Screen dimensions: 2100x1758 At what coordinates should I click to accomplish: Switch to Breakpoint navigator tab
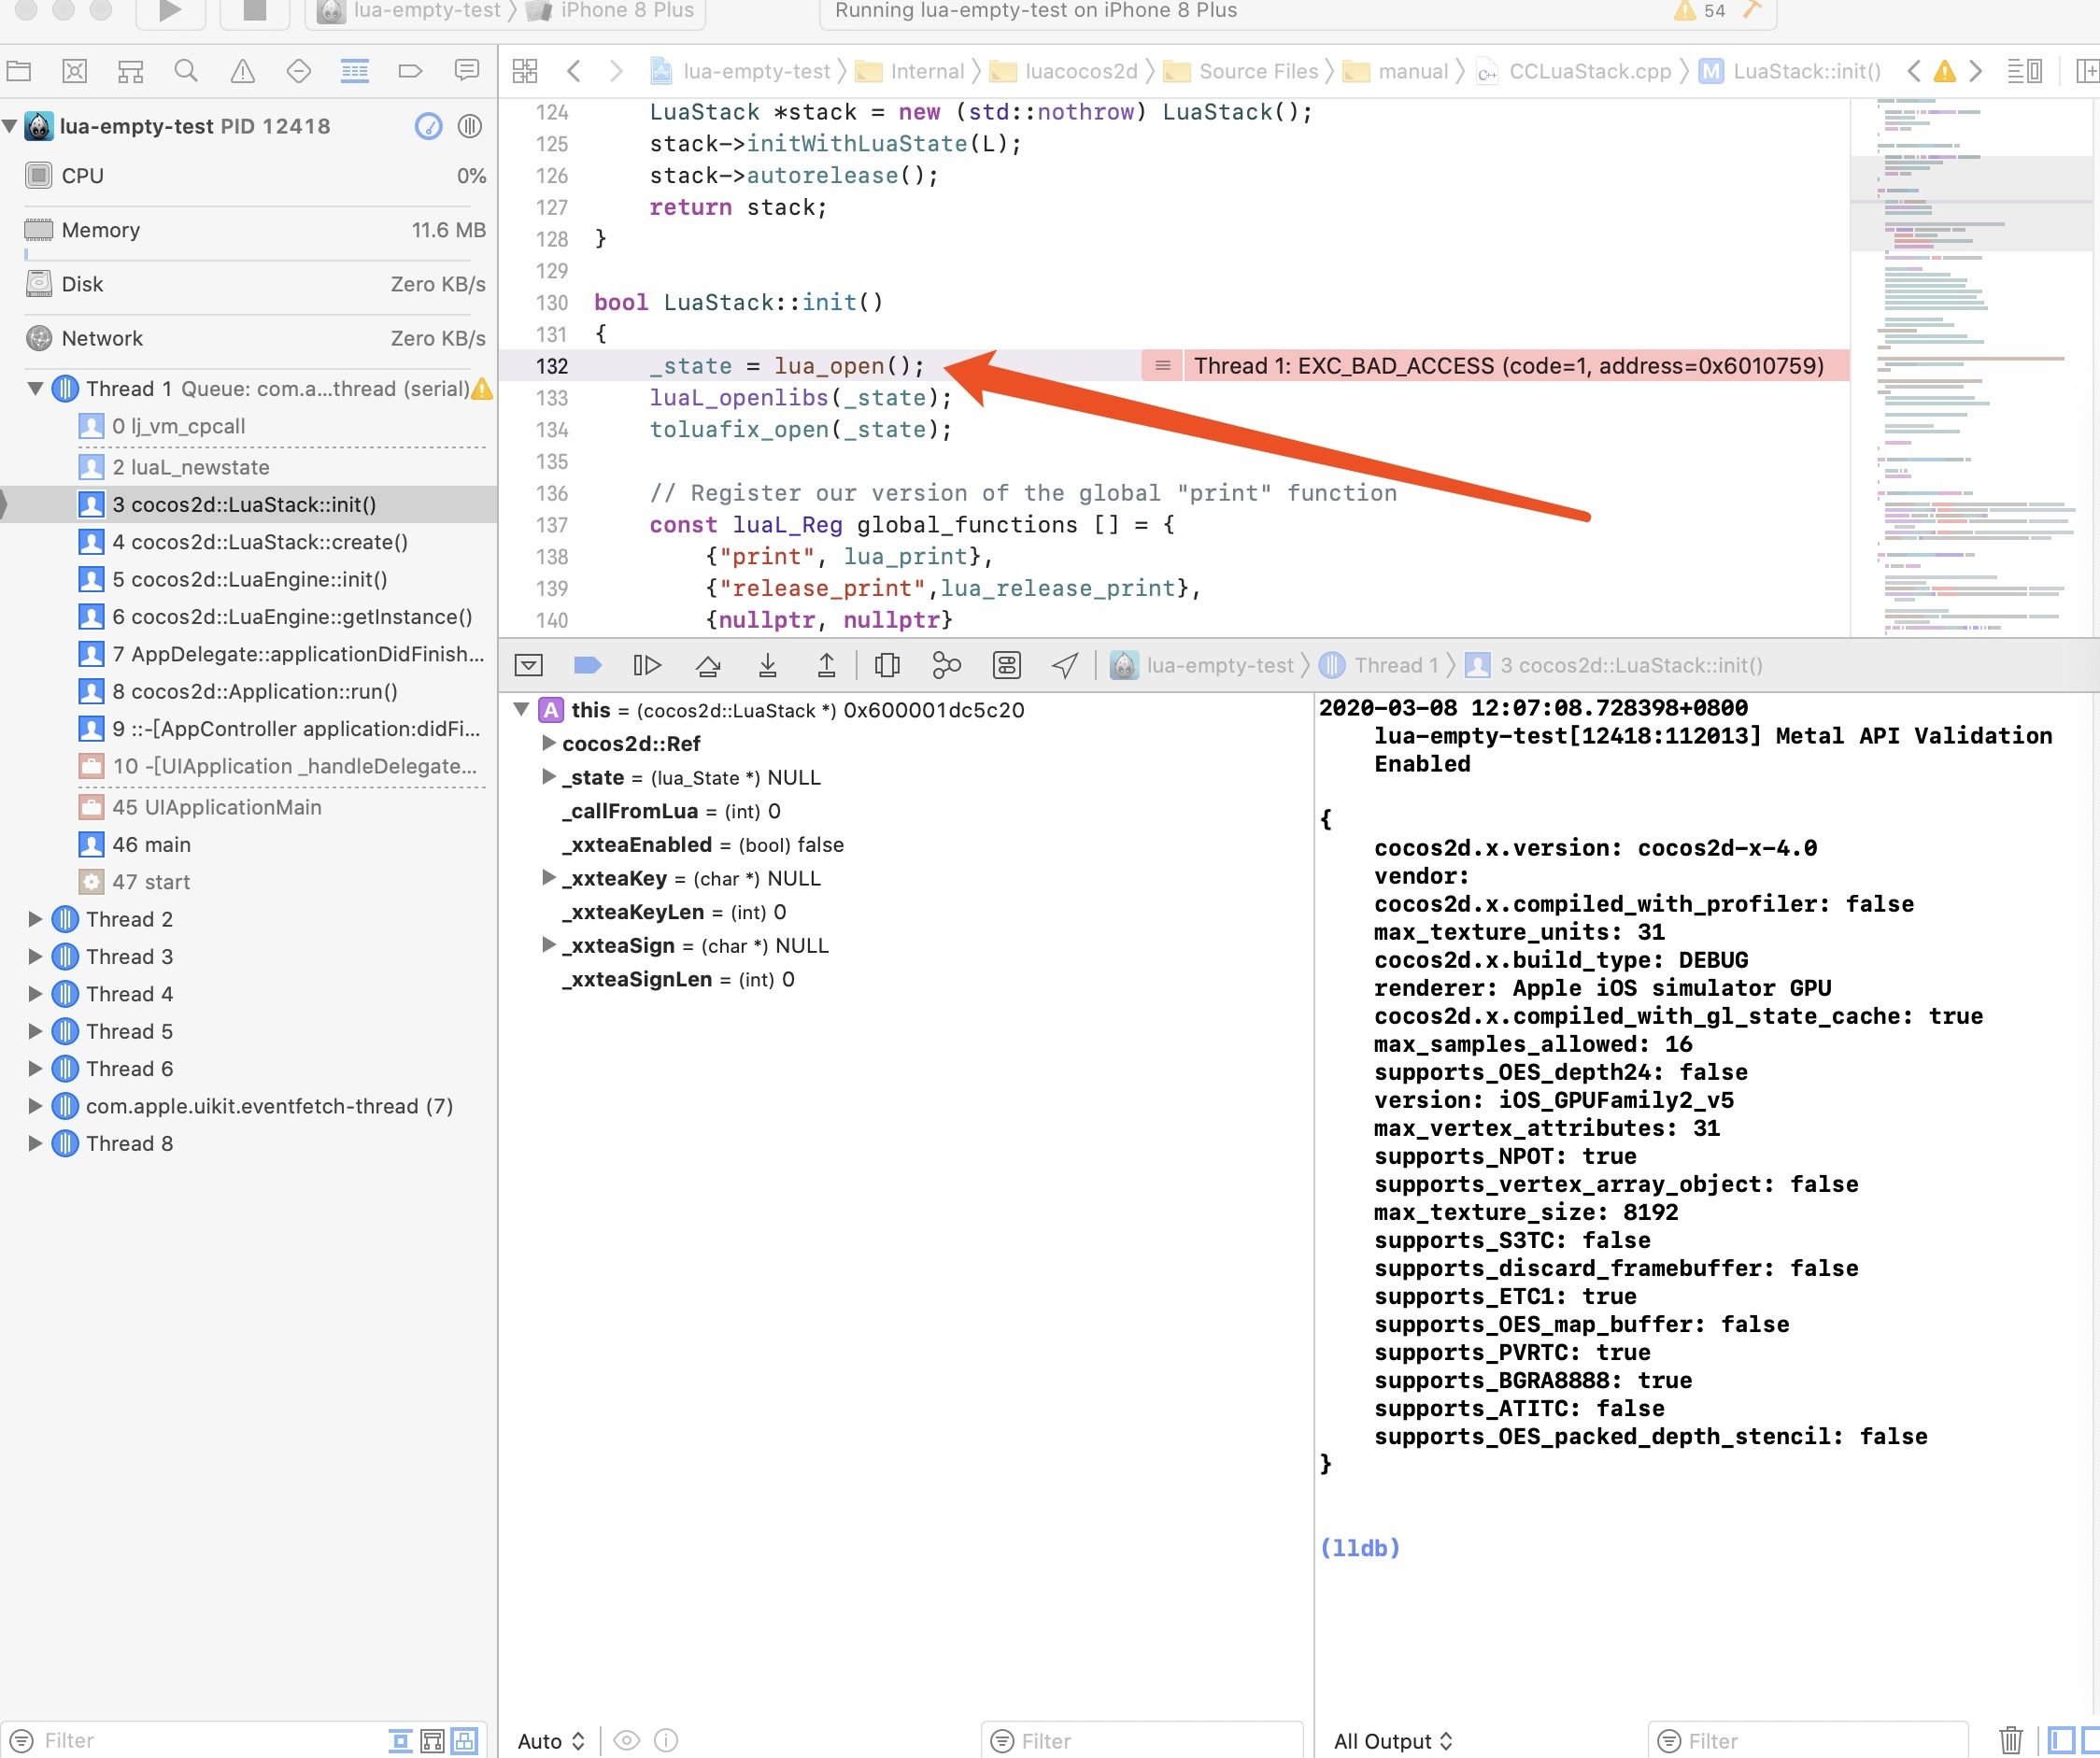410,71
